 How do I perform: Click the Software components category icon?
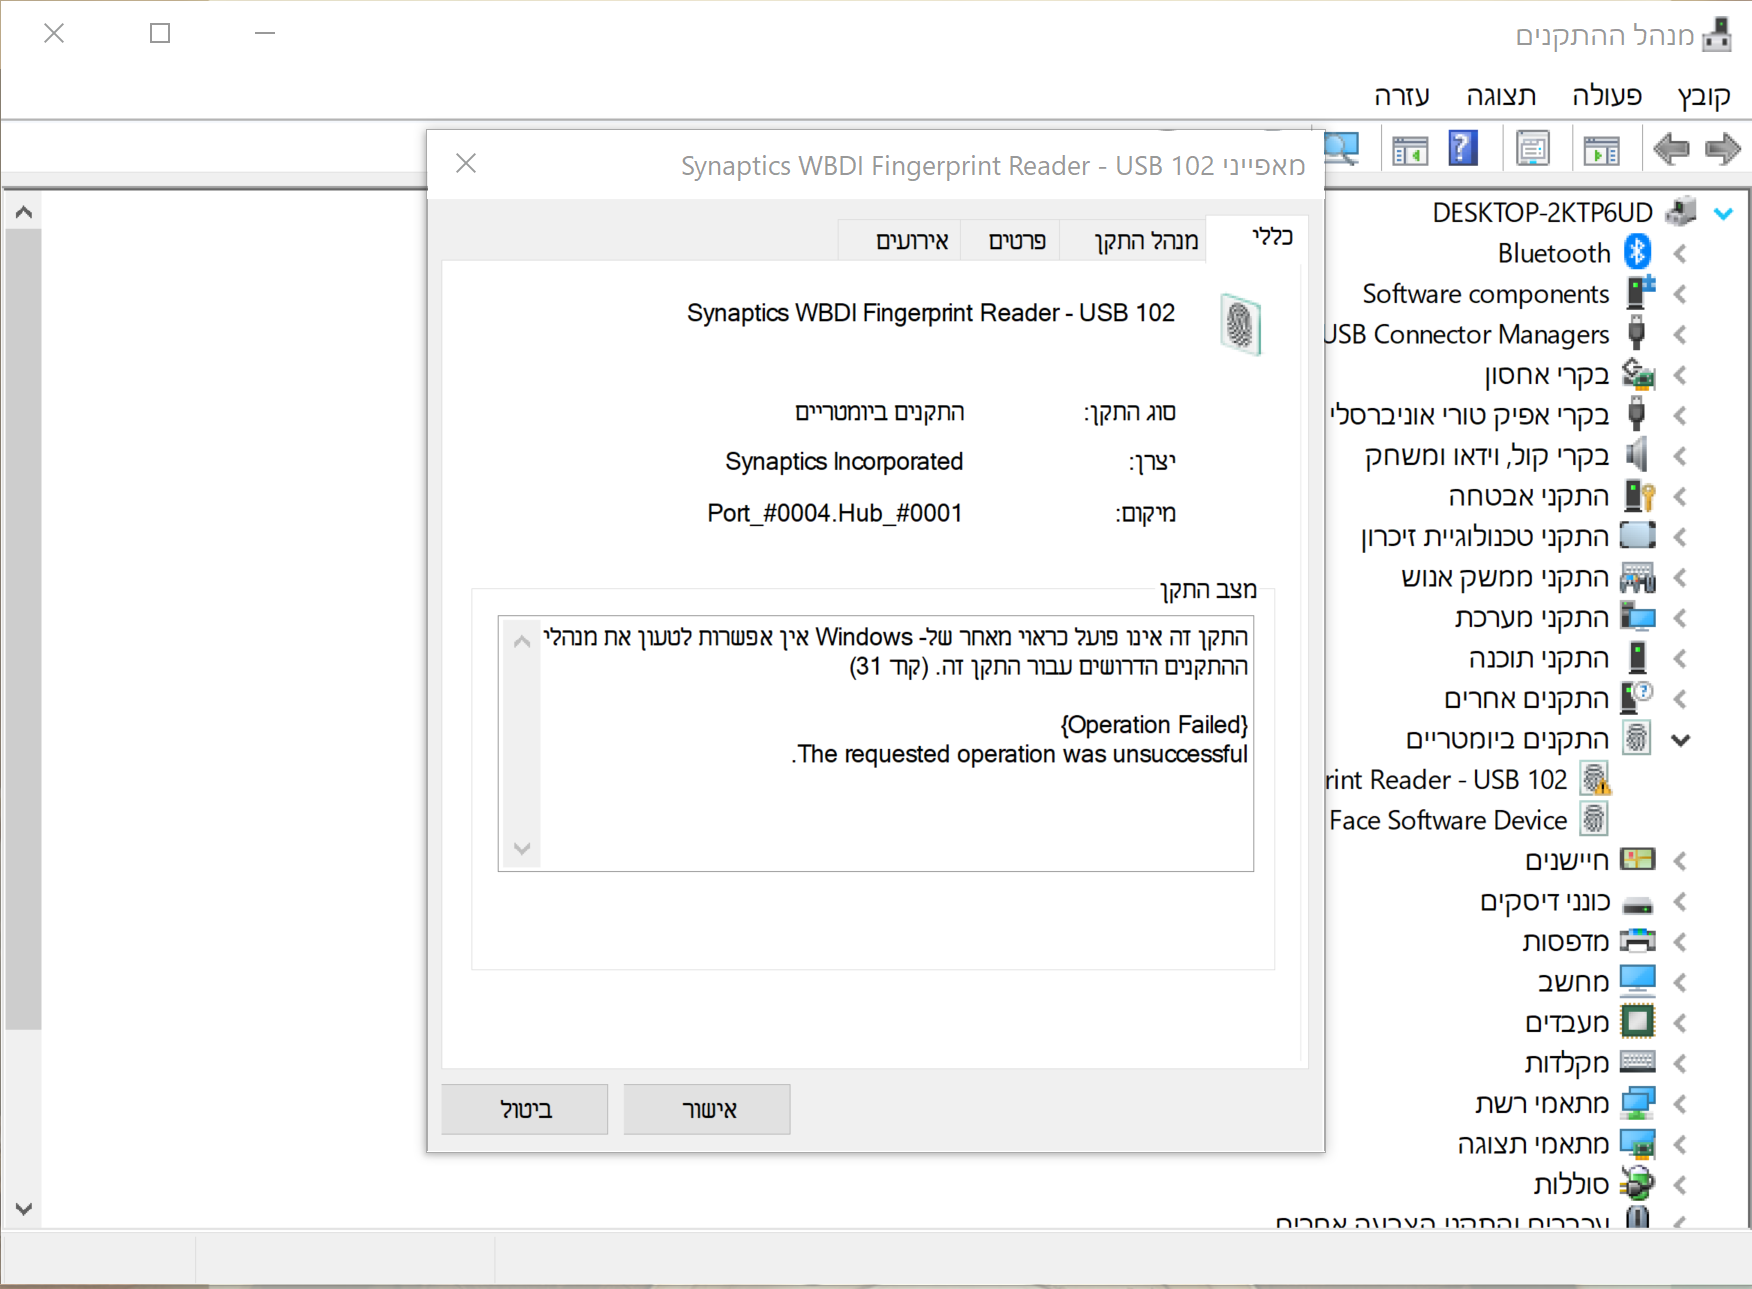click(1639, 292)
